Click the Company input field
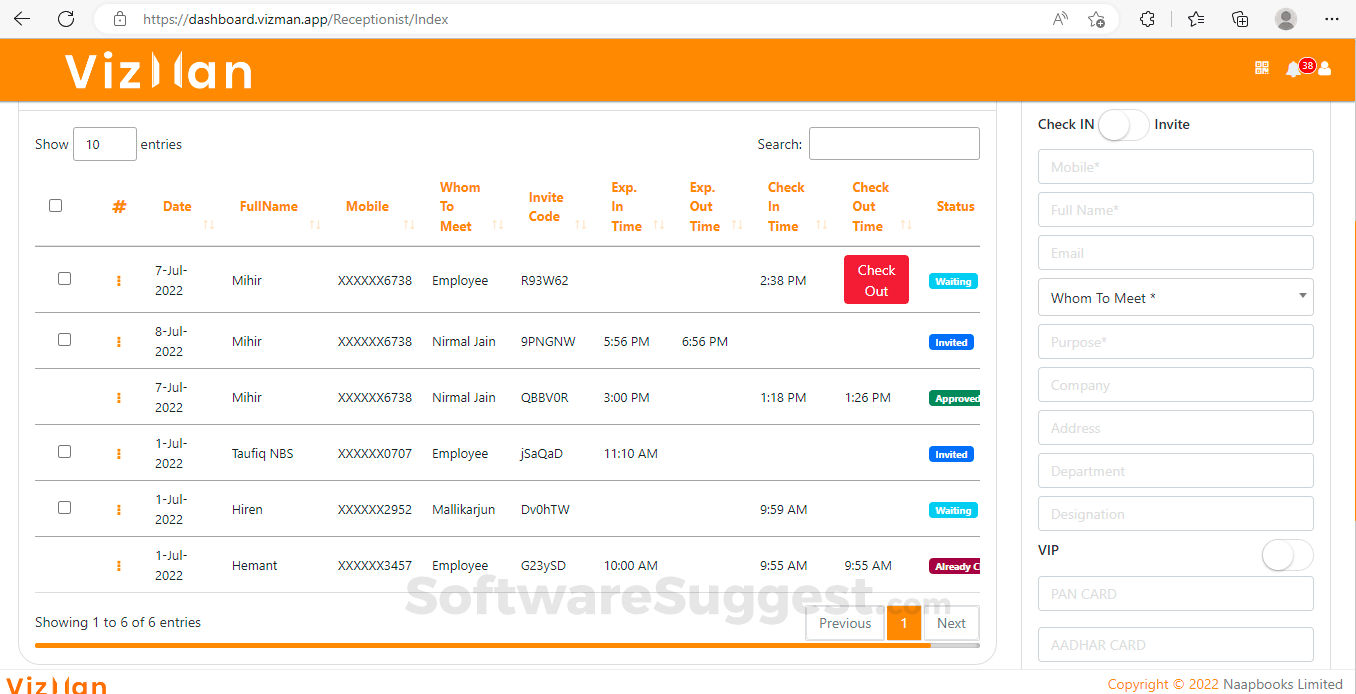The width and height of the screenshot is (1356, 694). click(x=1176, y=385)
